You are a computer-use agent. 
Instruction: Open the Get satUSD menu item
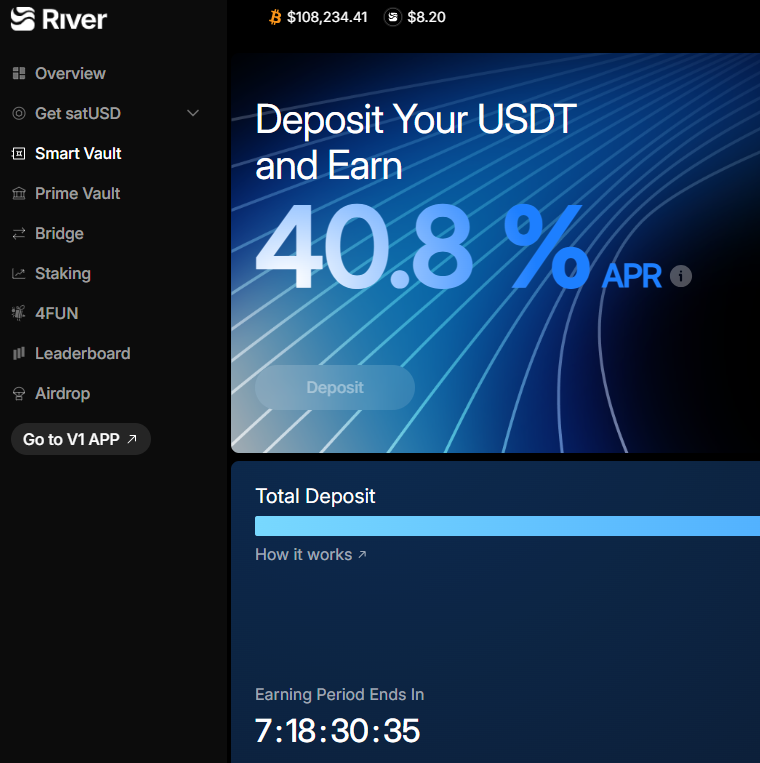coord(78,113)
